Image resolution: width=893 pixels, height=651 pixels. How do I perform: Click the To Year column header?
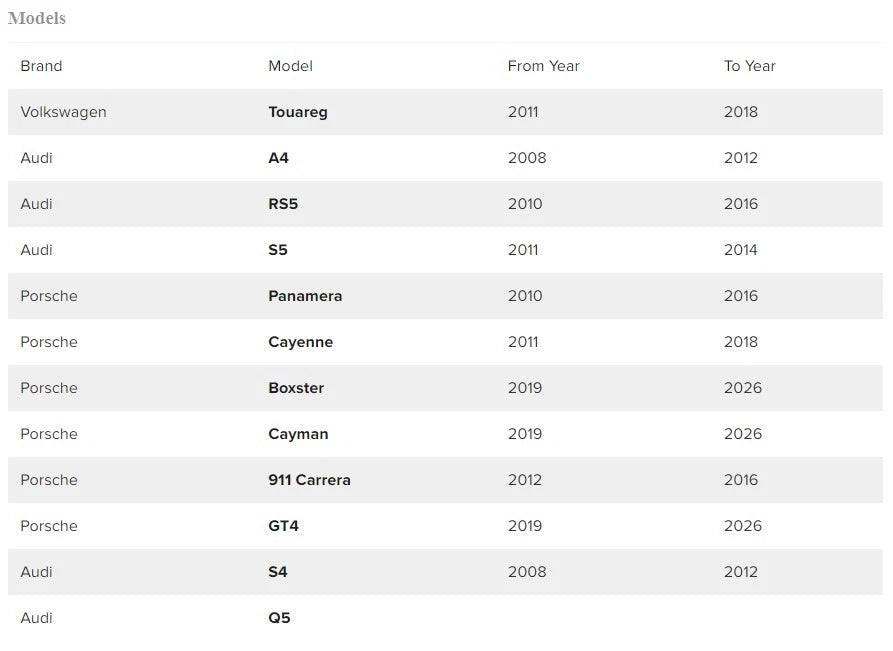tap(749, 66)
